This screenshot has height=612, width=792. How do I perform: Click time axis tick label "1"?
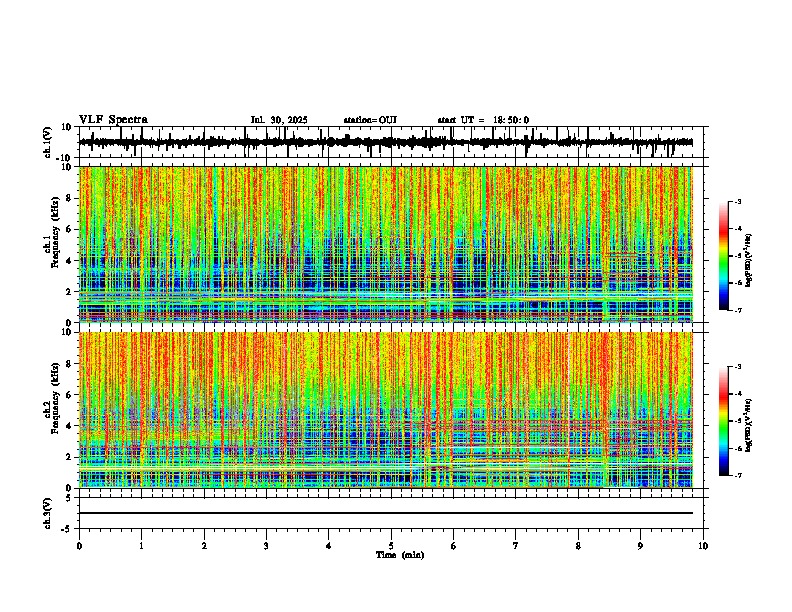[142, 546]
